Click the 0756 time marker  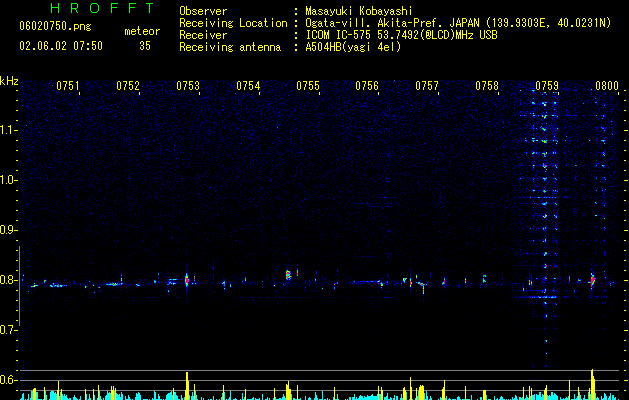pos(367,86)
